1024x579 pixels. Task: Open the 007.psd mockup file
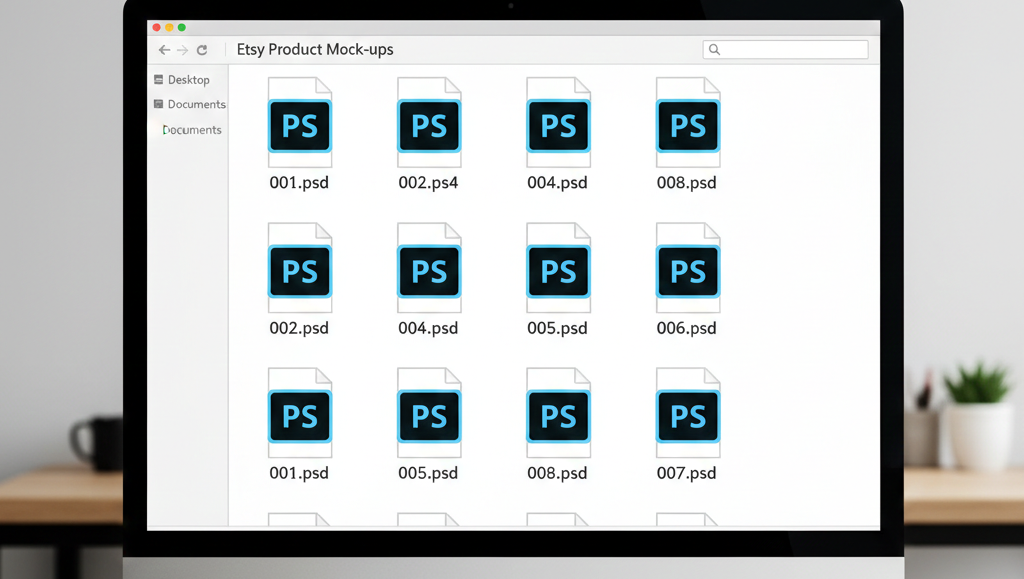(x=687, y=414)
